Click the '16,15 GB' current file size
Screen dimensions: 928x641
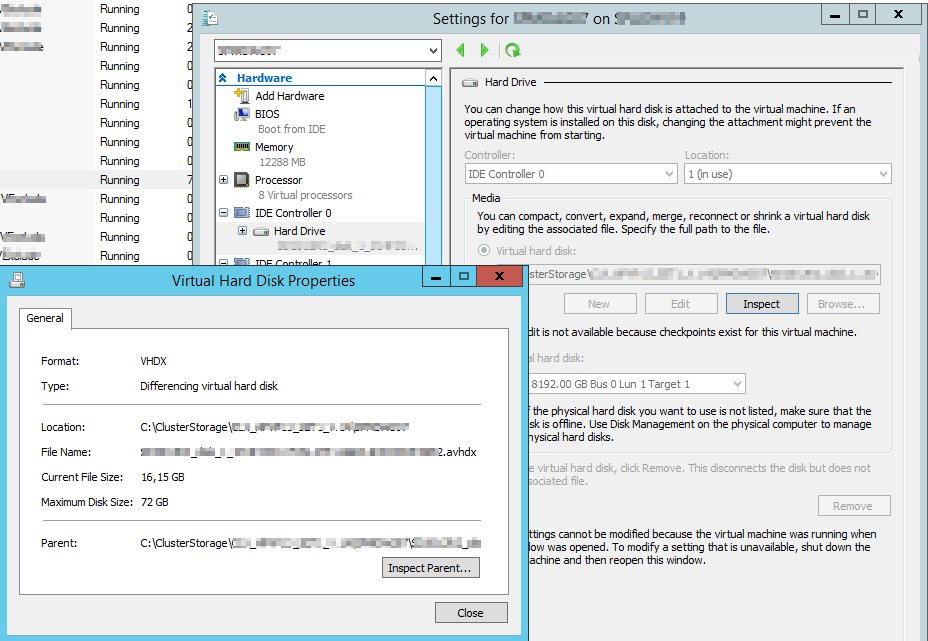[163, 477]
